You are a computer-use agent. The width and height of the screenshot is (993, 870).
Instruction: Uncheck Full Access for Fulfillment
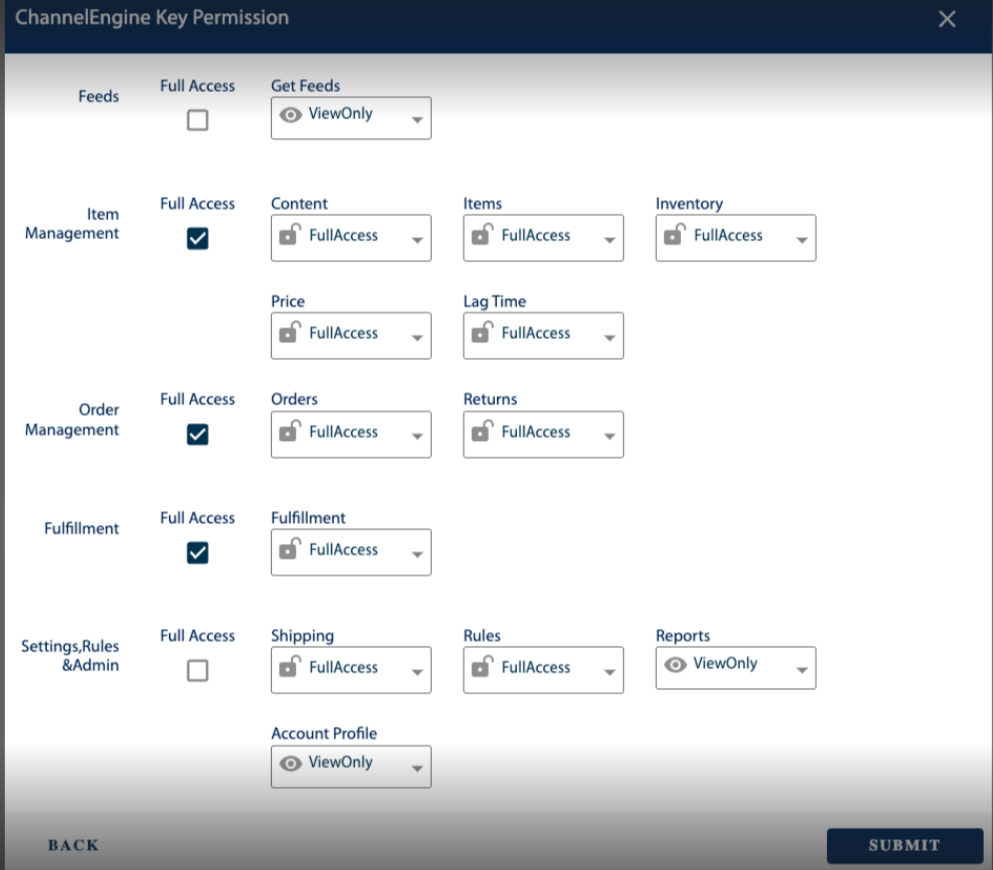coord(198,553)
